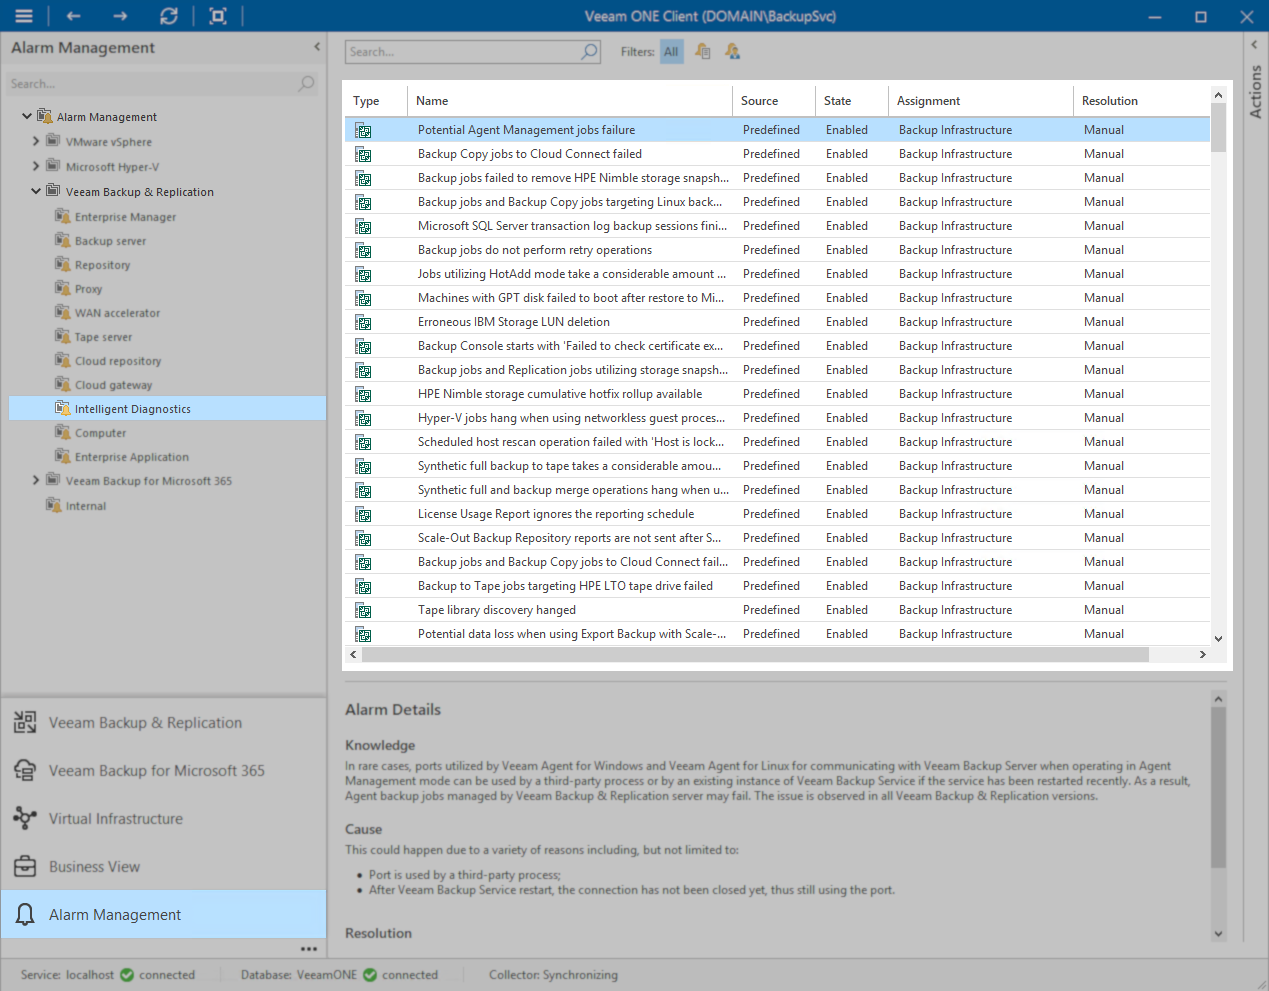Viewport: 1269px width, 991px height.
Task: Select Proxy tree item
Action: 88,289
